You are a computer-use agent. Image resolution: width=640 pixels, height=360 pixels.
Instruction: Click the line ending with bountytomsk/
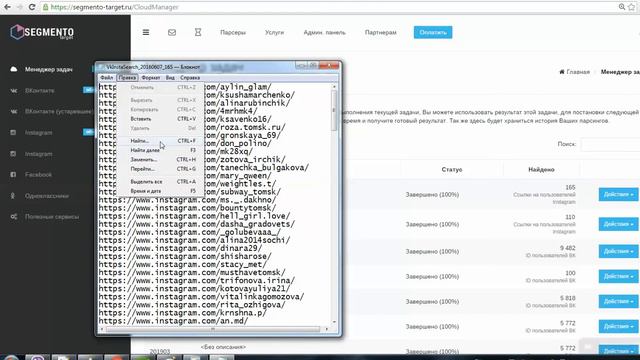tap(187, 208)
